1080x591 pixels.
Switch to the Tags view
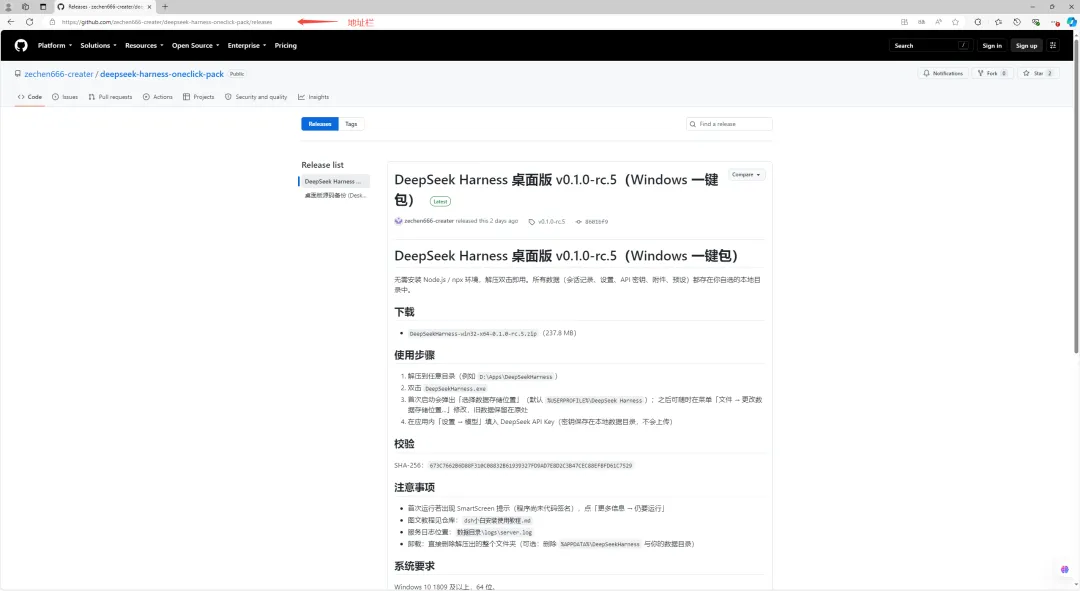[351, 124]
